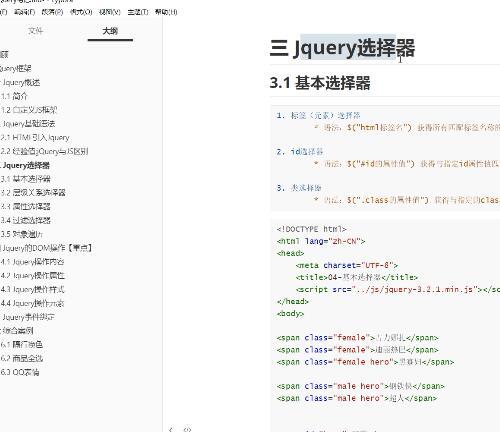Toggle source code mode icon

(187, 429)
